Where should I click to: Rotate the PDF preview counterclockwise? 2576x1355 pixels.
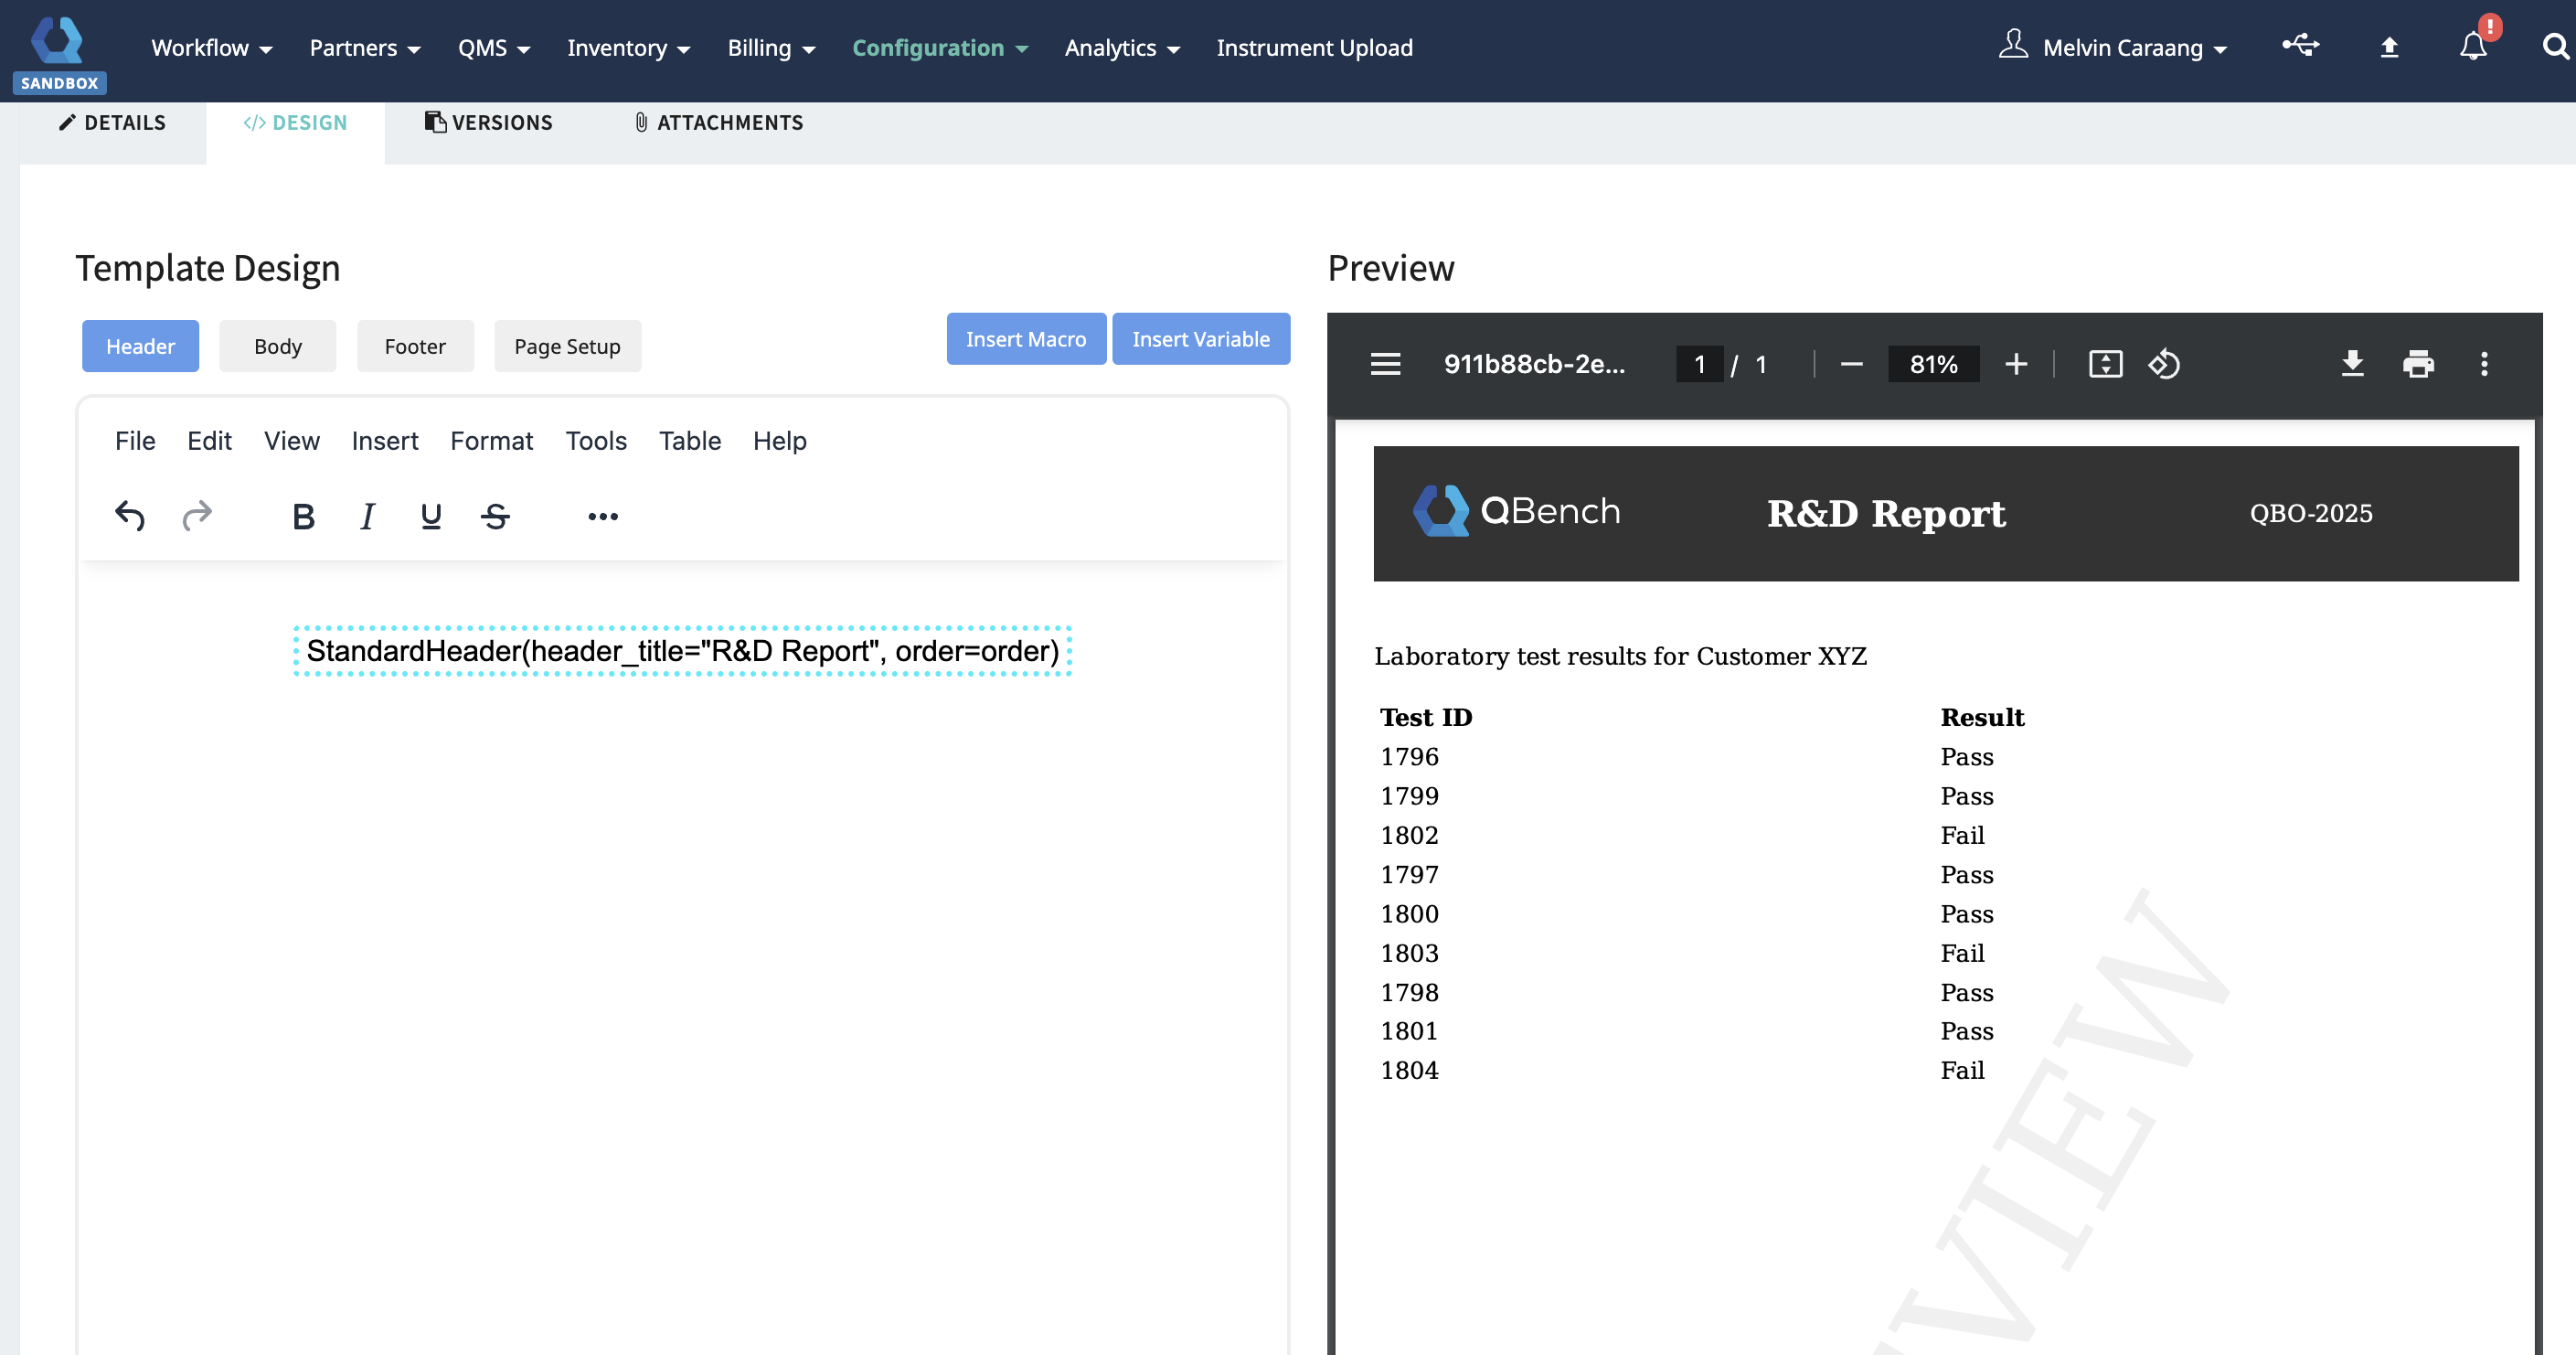coord(2164,364)
